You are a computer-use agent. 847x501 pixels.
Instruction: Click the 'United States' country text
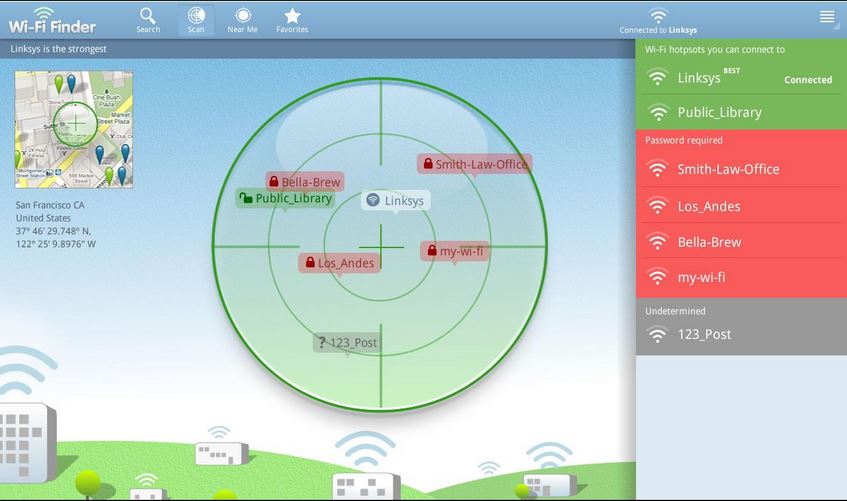tap(43, 218)
